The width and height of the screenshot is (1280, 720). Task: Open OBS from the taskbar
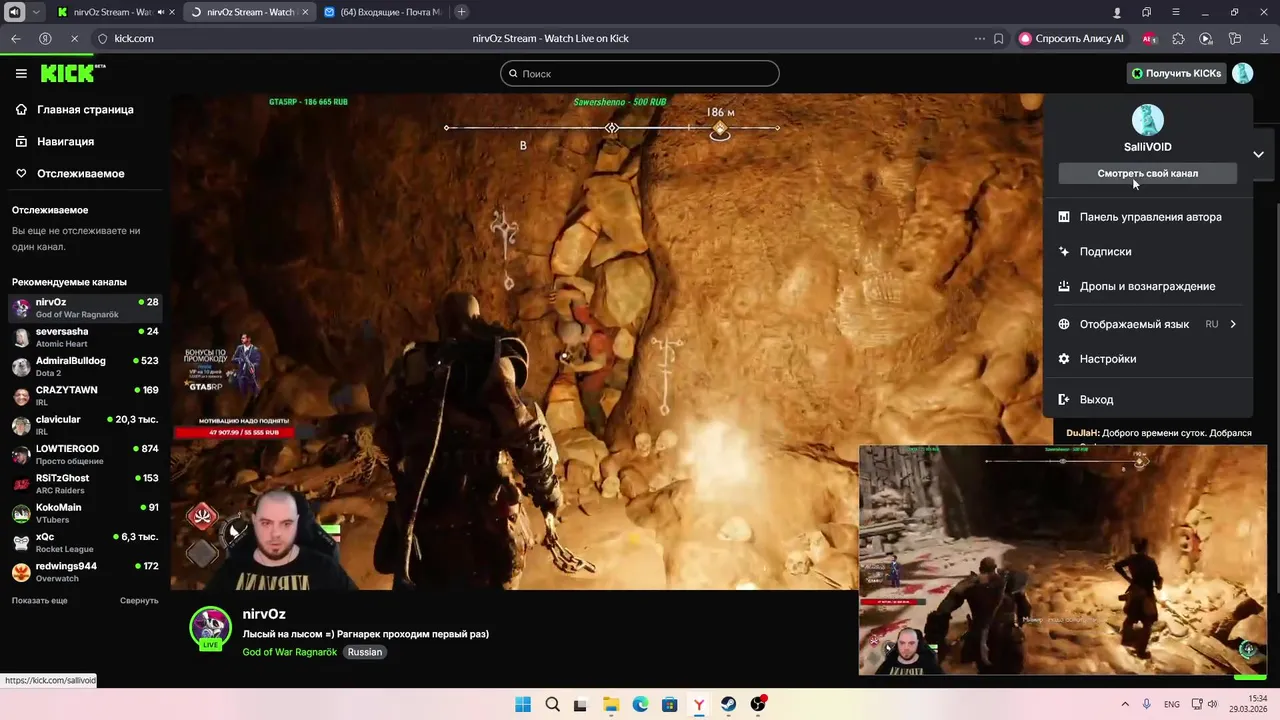pyautogui.click(x=758, y=704)
